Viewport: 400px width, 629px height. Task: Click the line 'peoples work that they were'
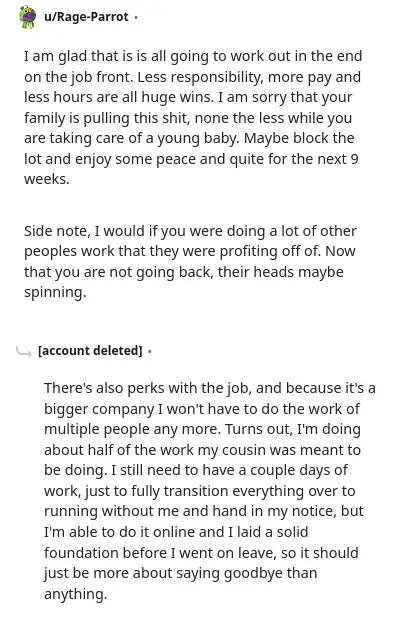(189, 251)
